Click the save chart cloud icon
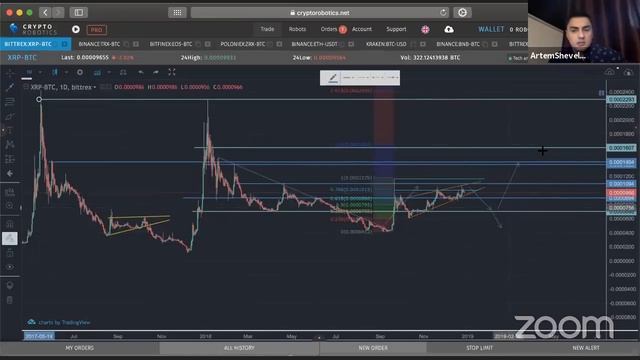The image size is (640, 360). (x=609, y=72)
